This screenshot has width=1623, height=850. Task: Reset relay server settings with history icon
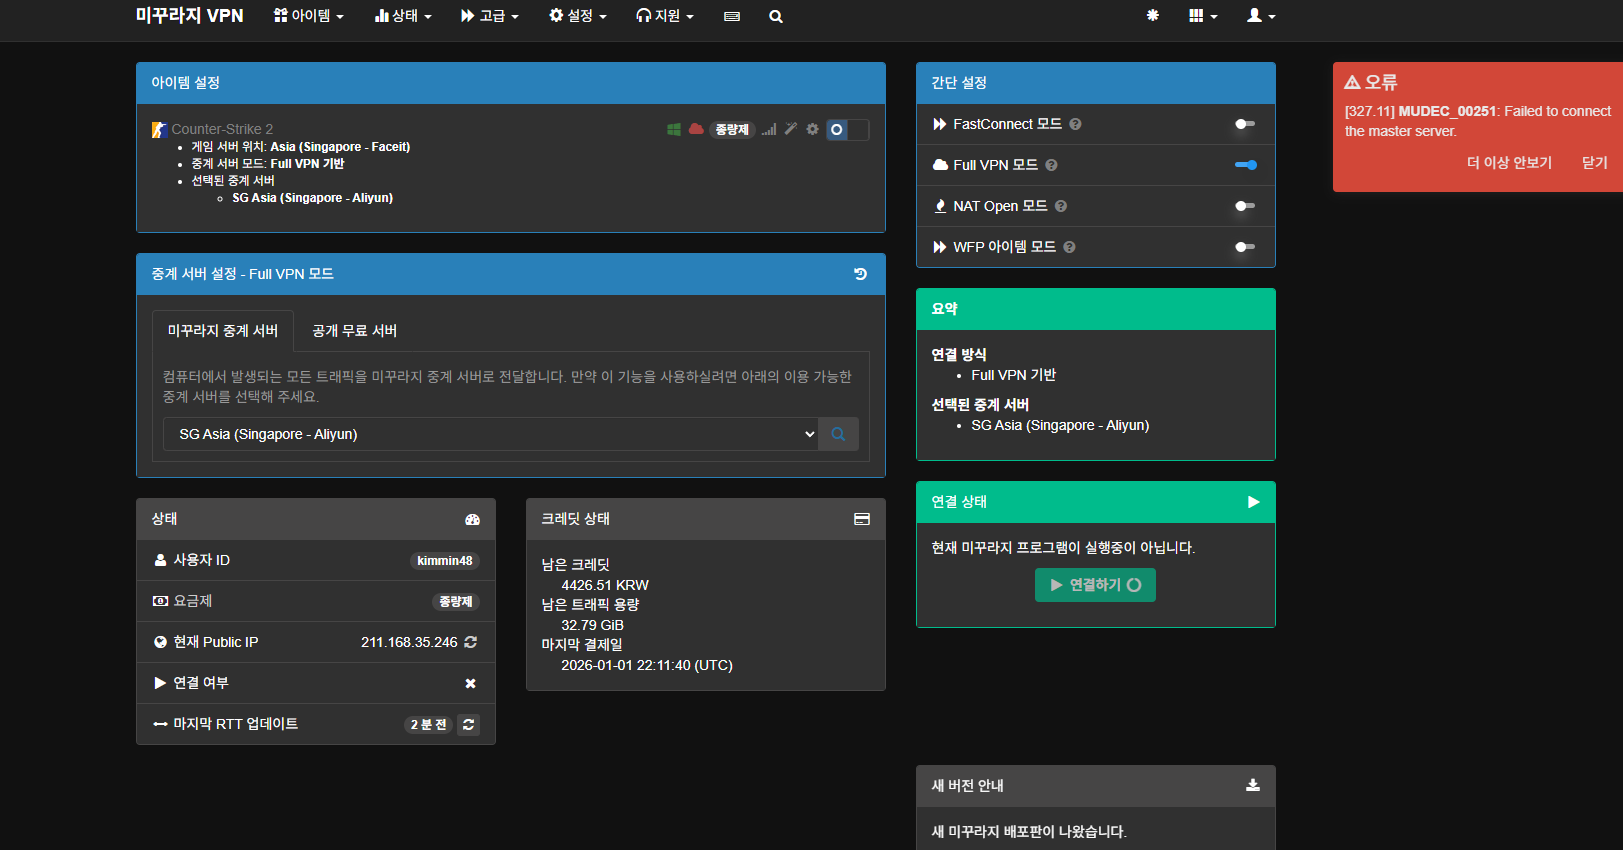pyautogui.click(x=860, y=274)
